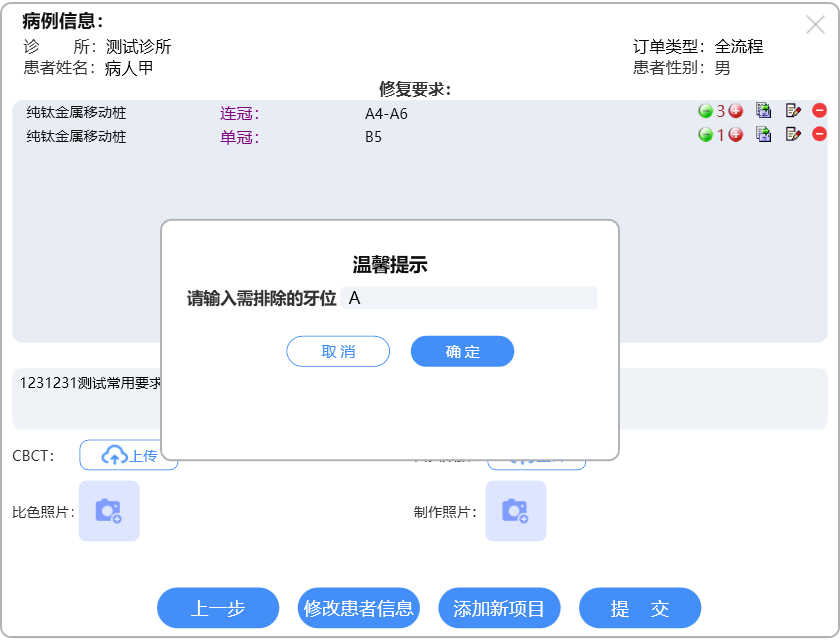Delete the 连冠 A4-A6 restoration row
This screenshot has width=840, height=640.
coord(819,111)
